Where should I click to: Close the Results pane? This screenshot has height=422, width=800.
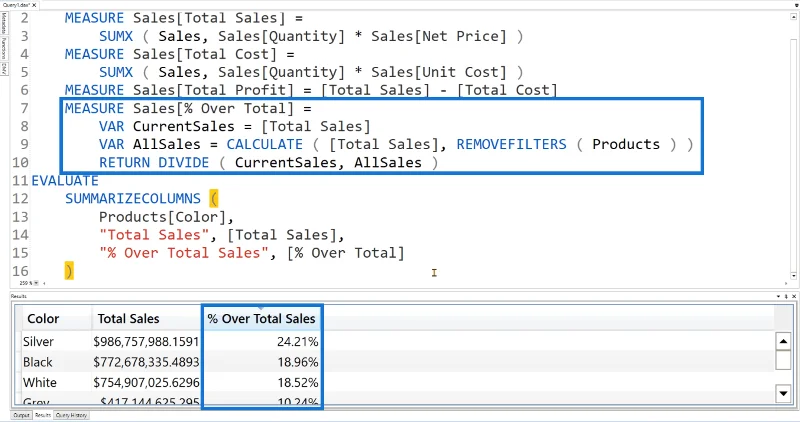[794, 296]
